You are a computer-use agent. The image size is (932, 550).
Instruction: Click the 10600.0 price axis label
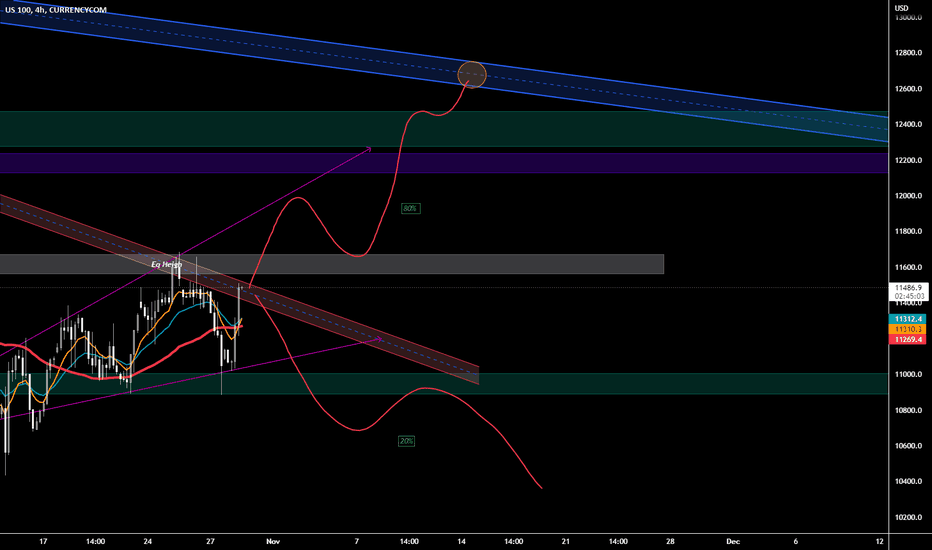coord(908,446)
